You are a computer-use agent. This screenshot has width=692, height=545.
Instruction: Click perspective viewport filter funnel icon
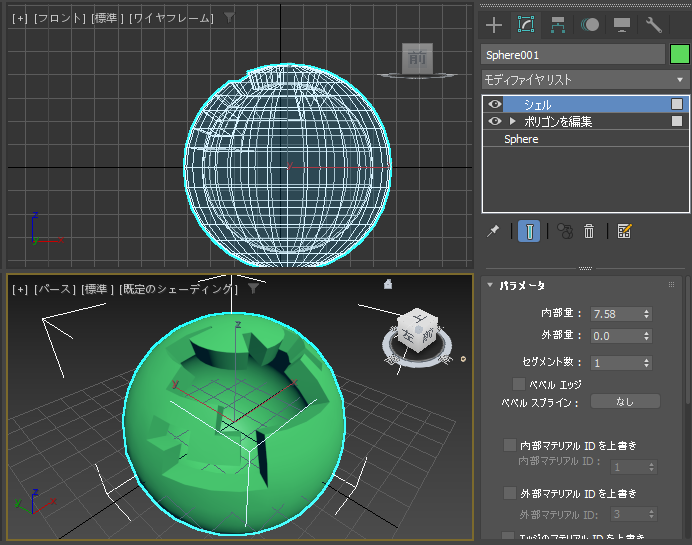tap(253, 289)
